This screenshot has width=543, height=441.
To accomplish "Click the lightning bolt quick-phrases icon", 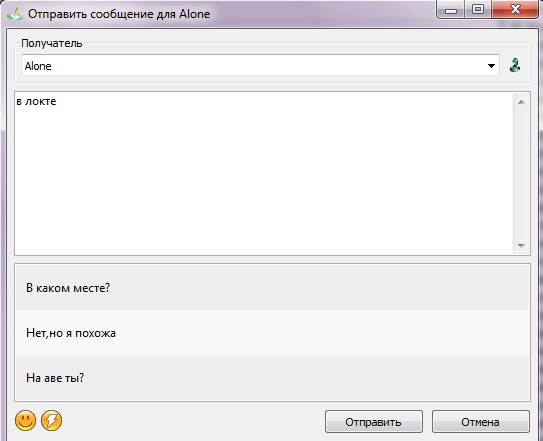I will click(x=52, y=421).
